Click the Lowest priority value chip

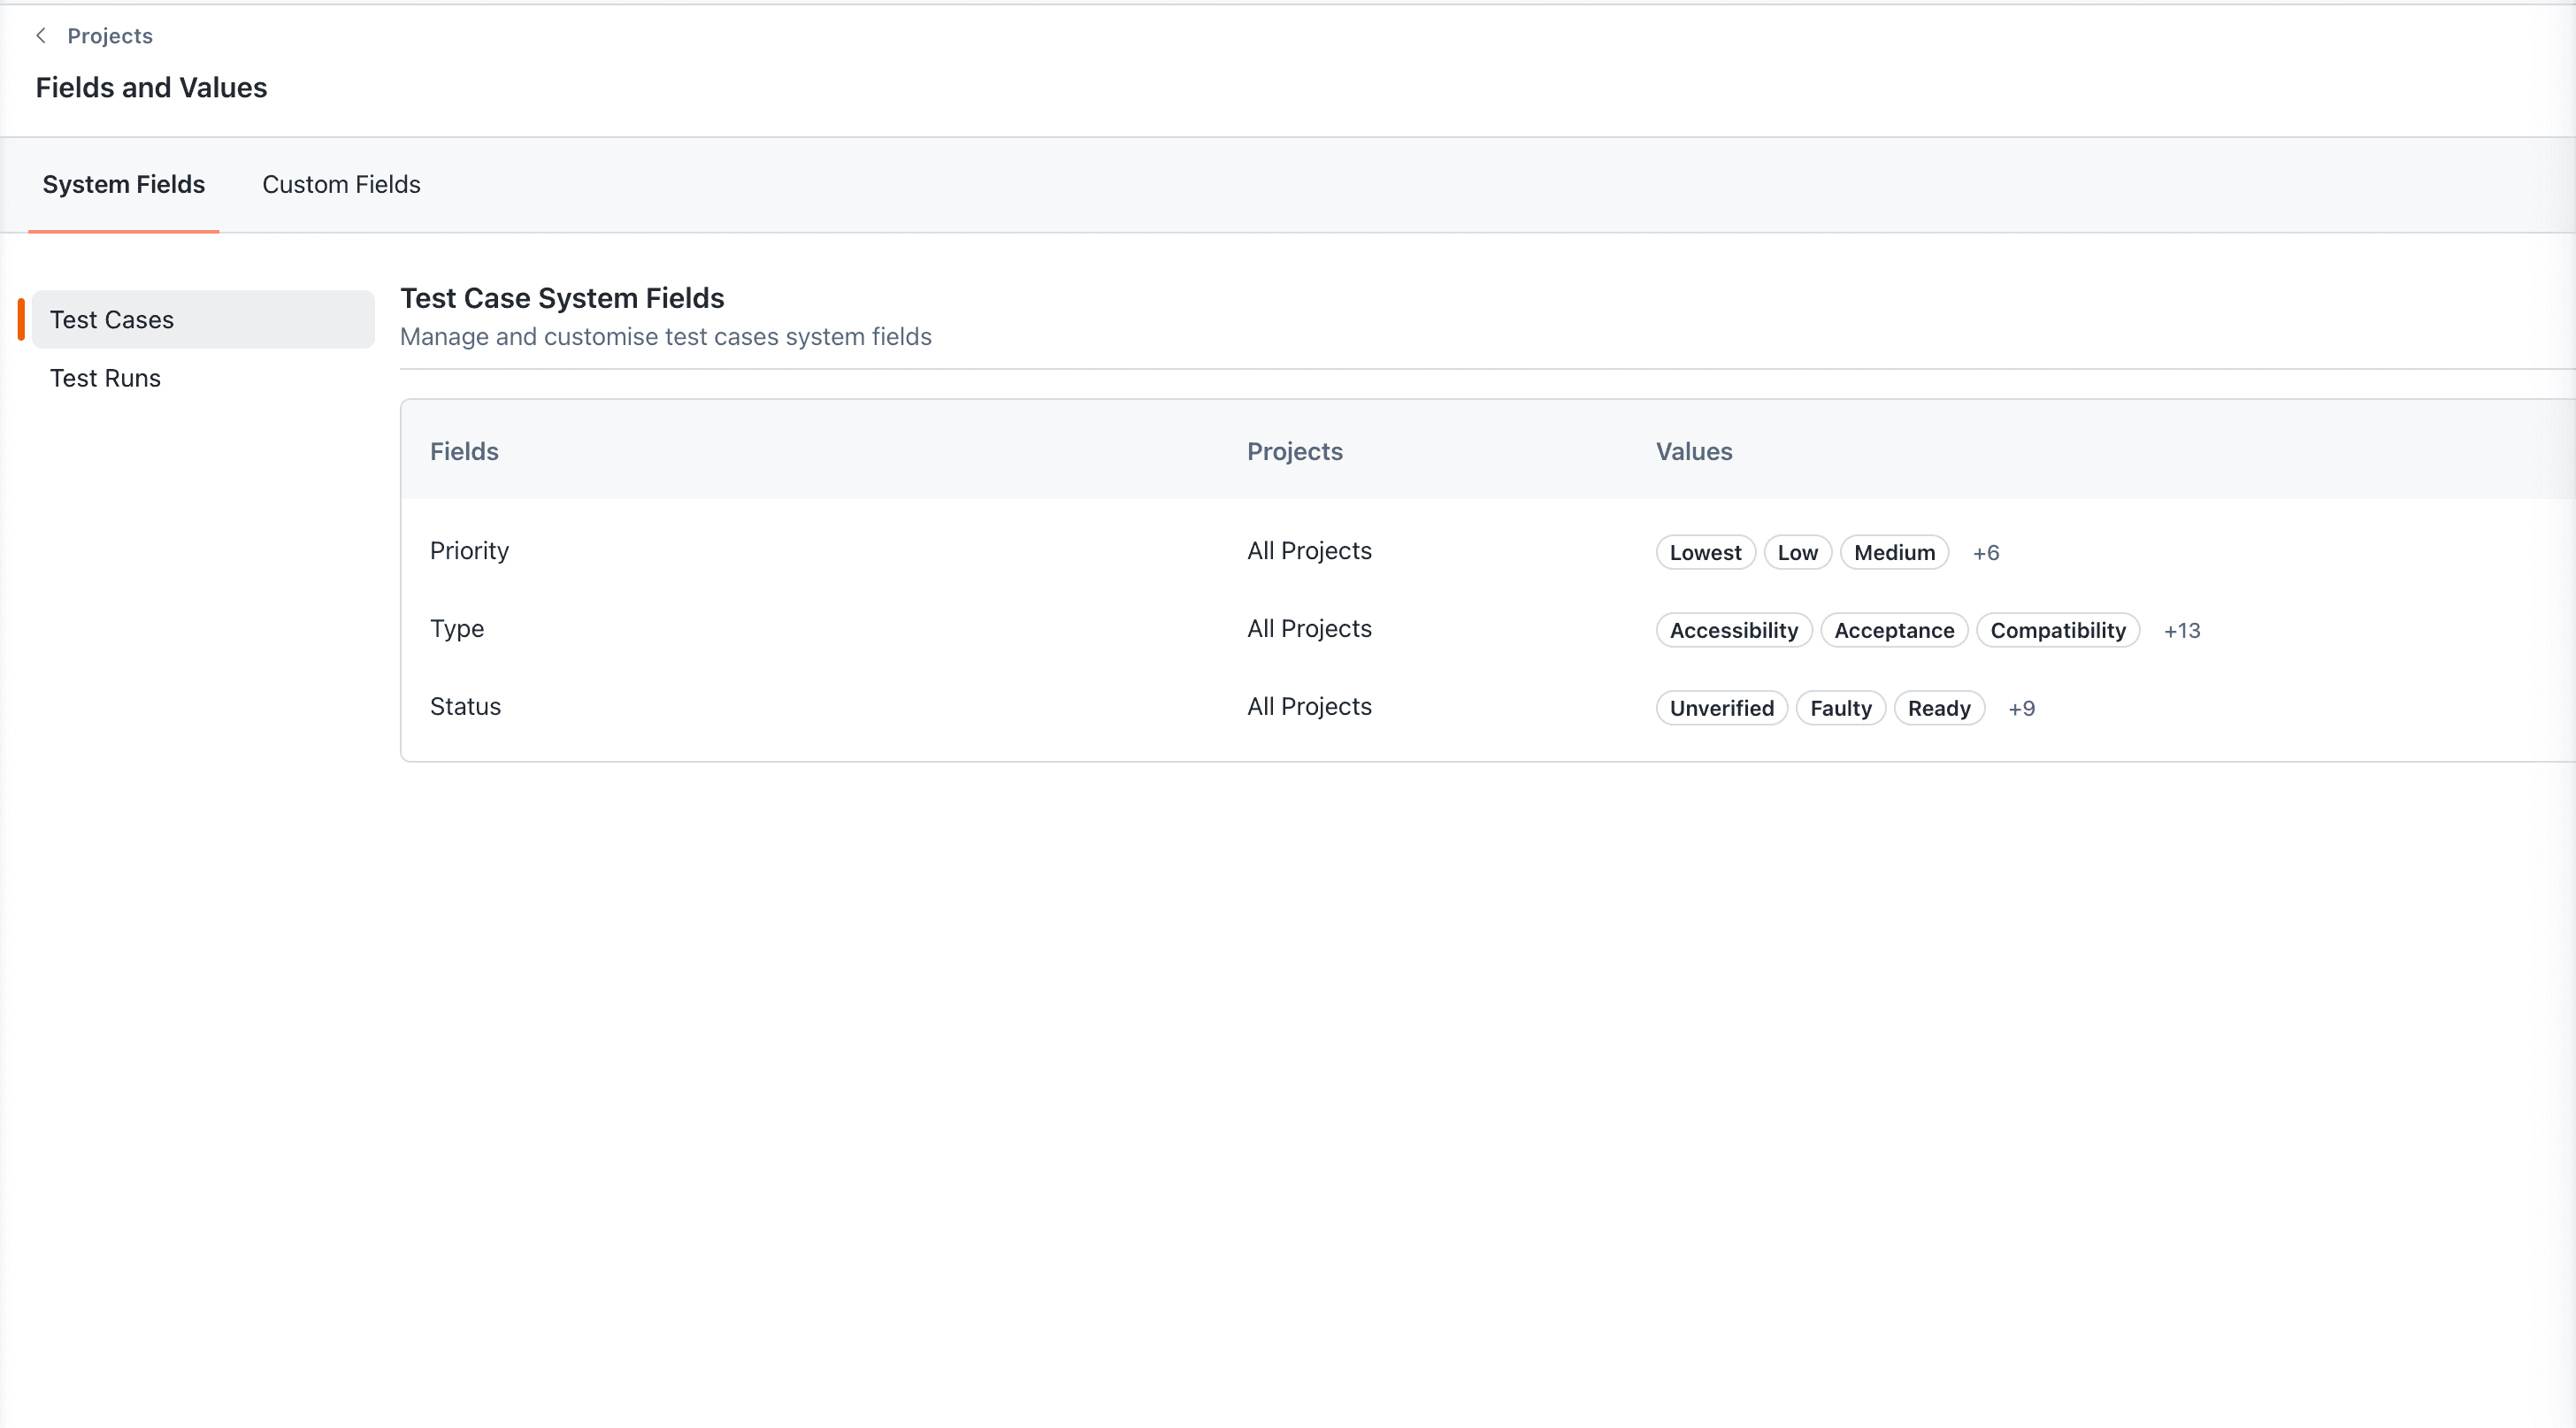coord(1705,553)
